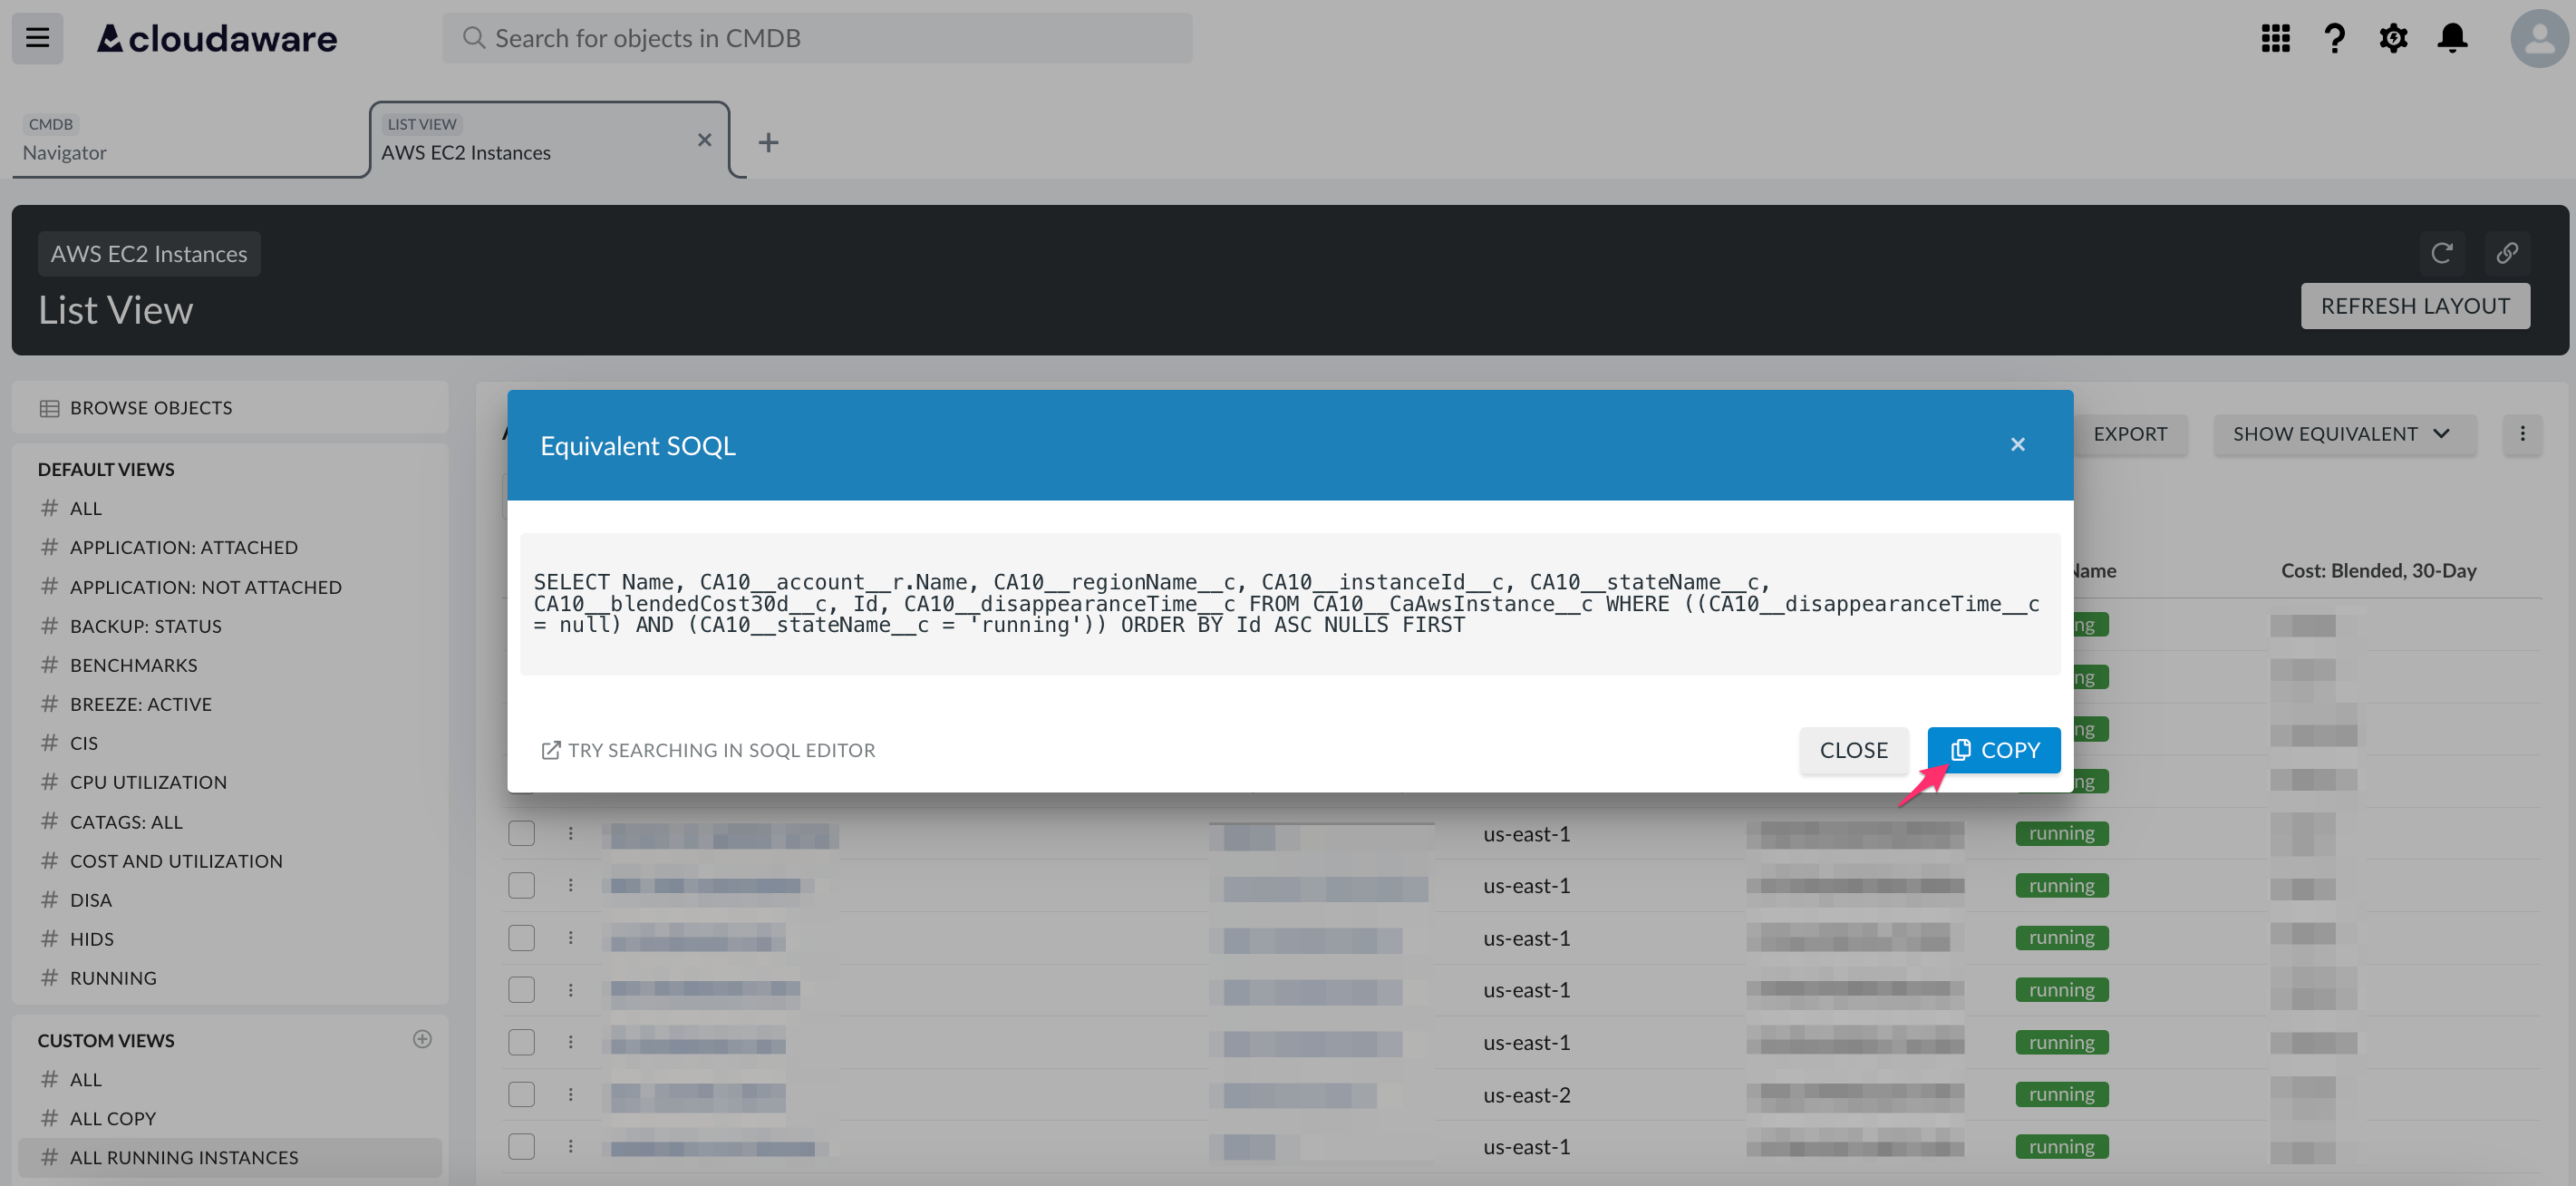The height and width of the screenshot is (1186, 2576).
Task: Click the refresh circular arrow icon
Action: pos(2441,253)
